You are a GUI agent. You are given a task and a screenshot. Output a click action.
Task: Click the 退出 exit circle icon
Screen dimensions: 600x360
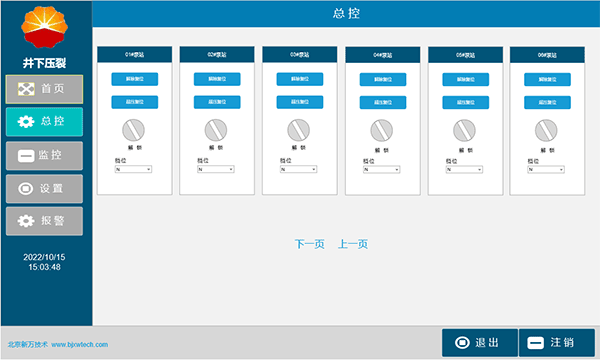[x=462, y=342]
